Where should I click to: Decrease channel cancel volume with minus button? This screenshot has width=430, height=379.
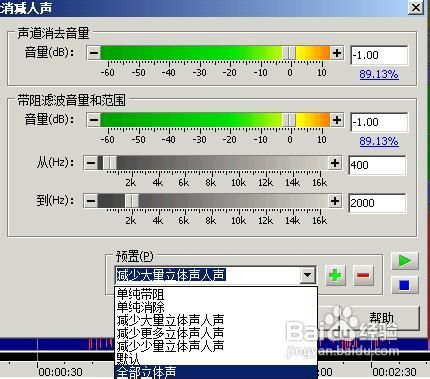pos(94,53)
